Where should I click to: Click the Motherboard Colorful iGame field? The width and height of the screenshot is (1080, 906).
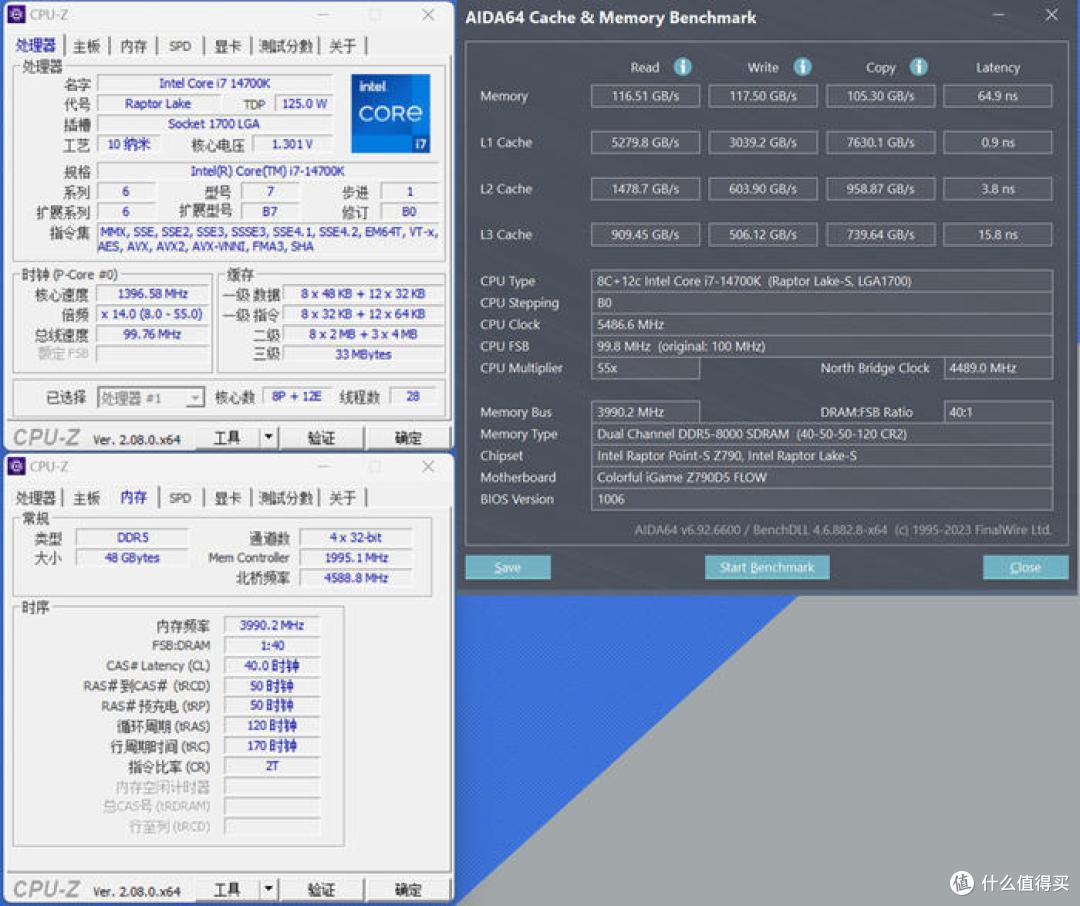point(822,477)
